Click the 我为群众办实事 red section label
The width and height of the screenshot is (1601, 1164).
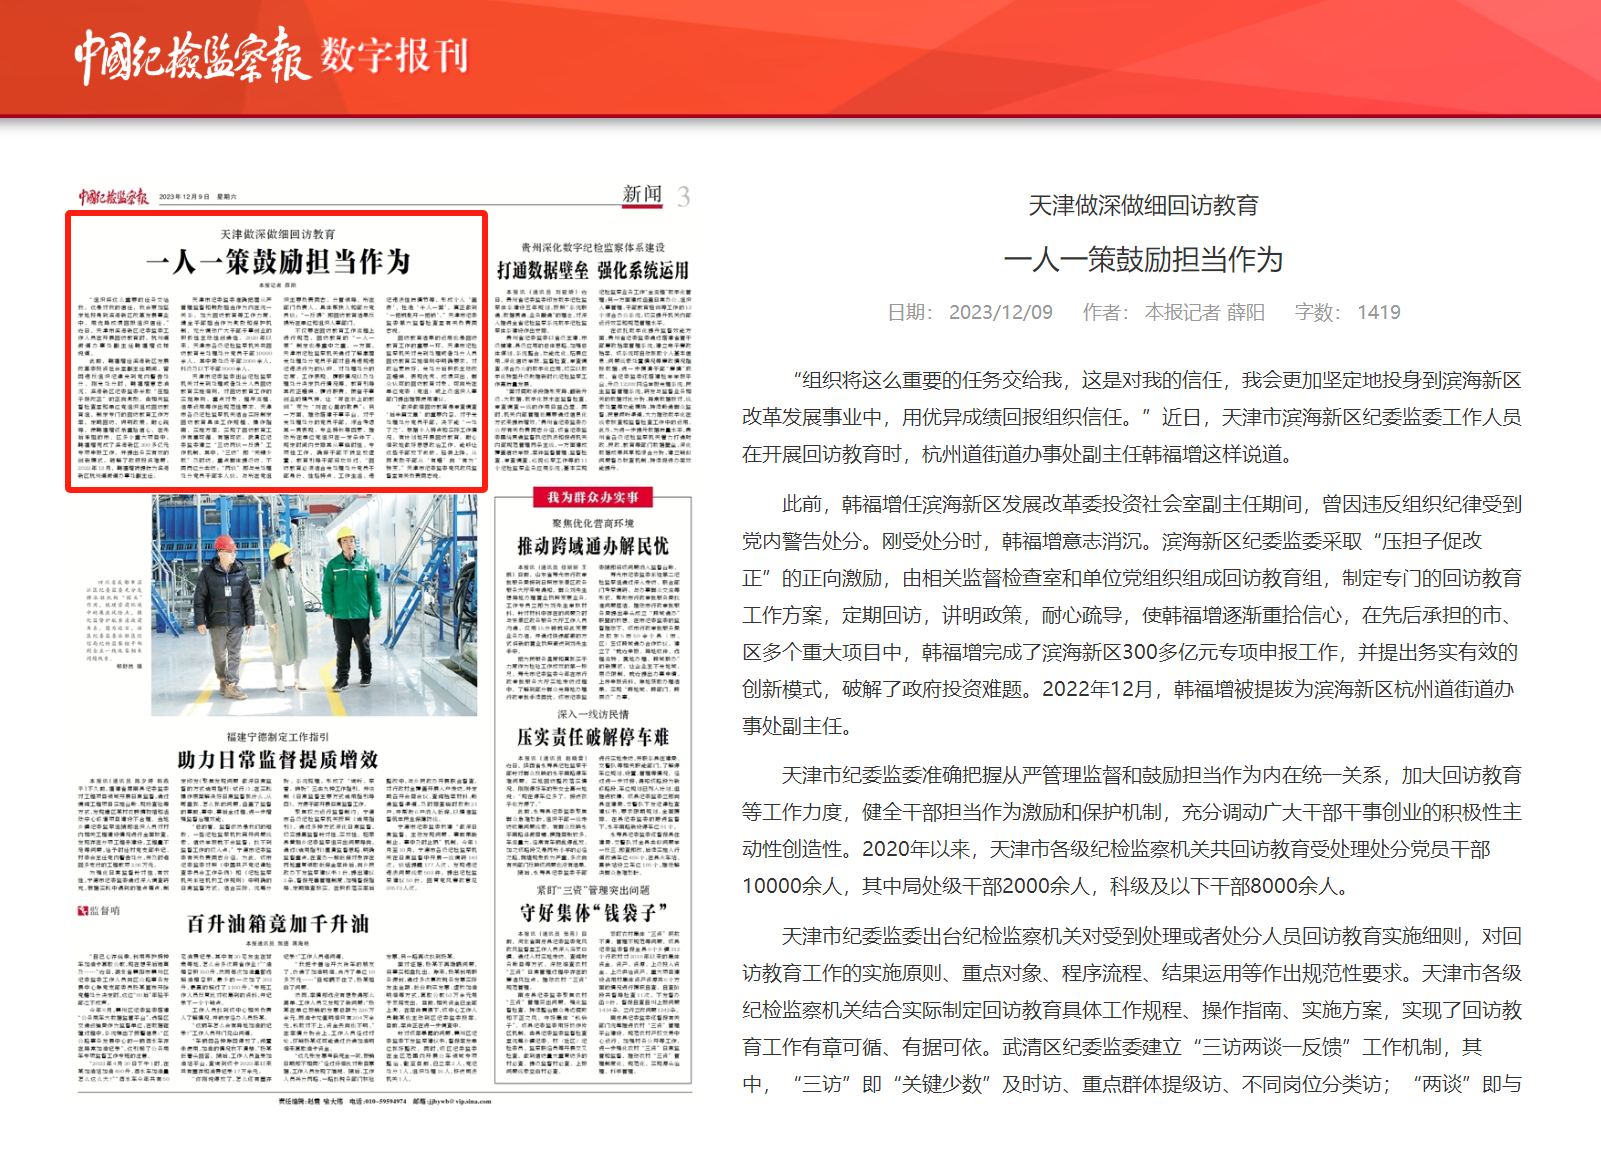point(592,497)
